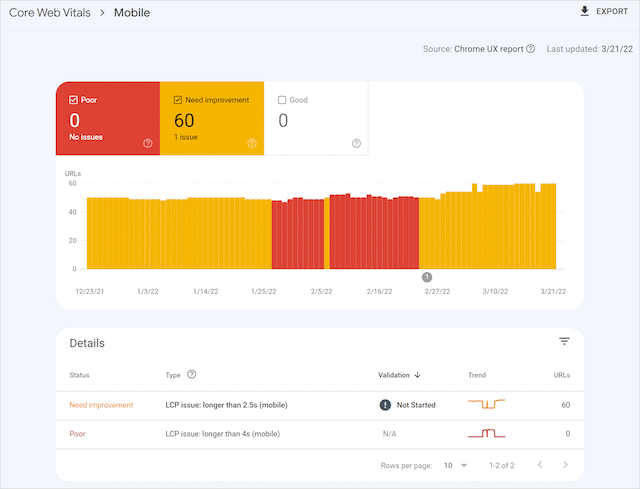Enable the Good checkbox
Image resolution: width=640 pixels, height=489 pixels.
282,100
